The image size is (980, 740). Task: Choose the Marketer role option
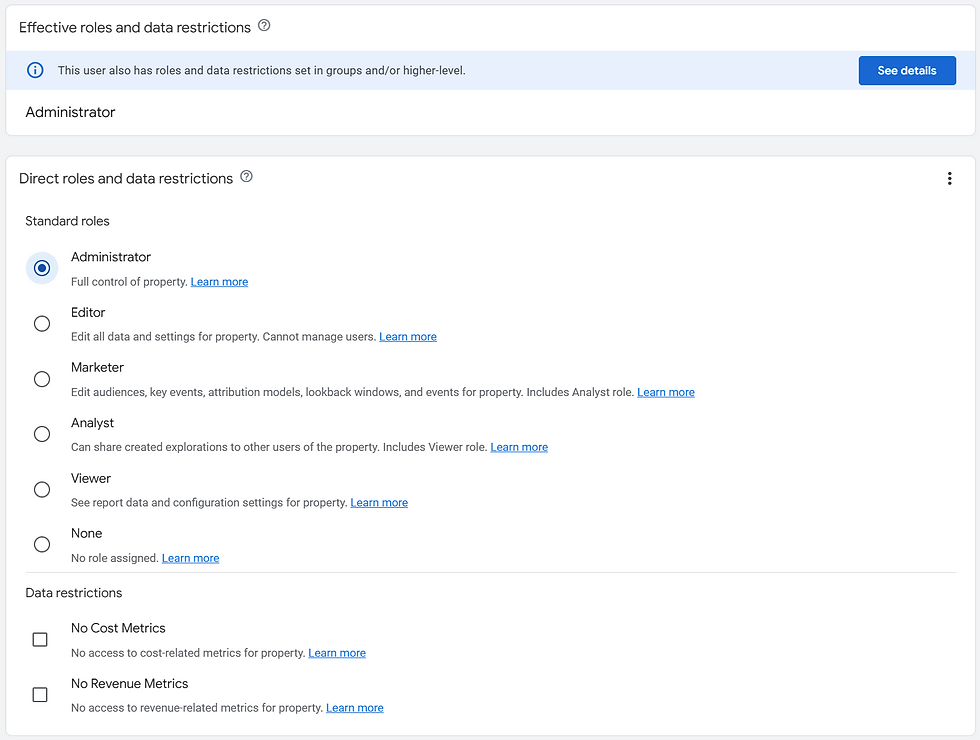click(42, 379)
